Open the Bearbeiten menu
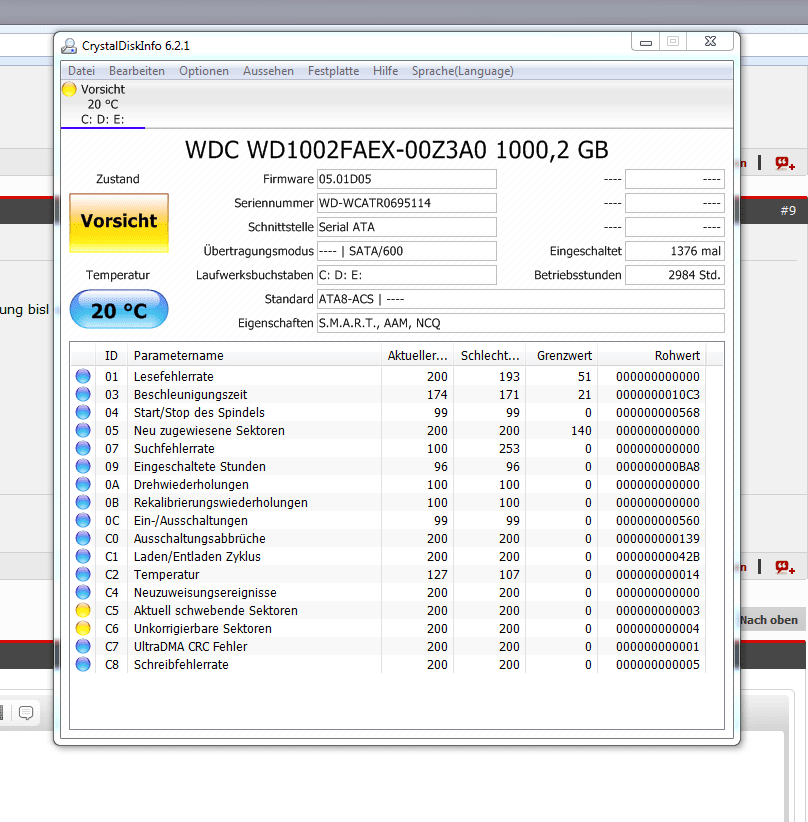The width and height of the screenshot is (808, 822). [x=137, y=71]
